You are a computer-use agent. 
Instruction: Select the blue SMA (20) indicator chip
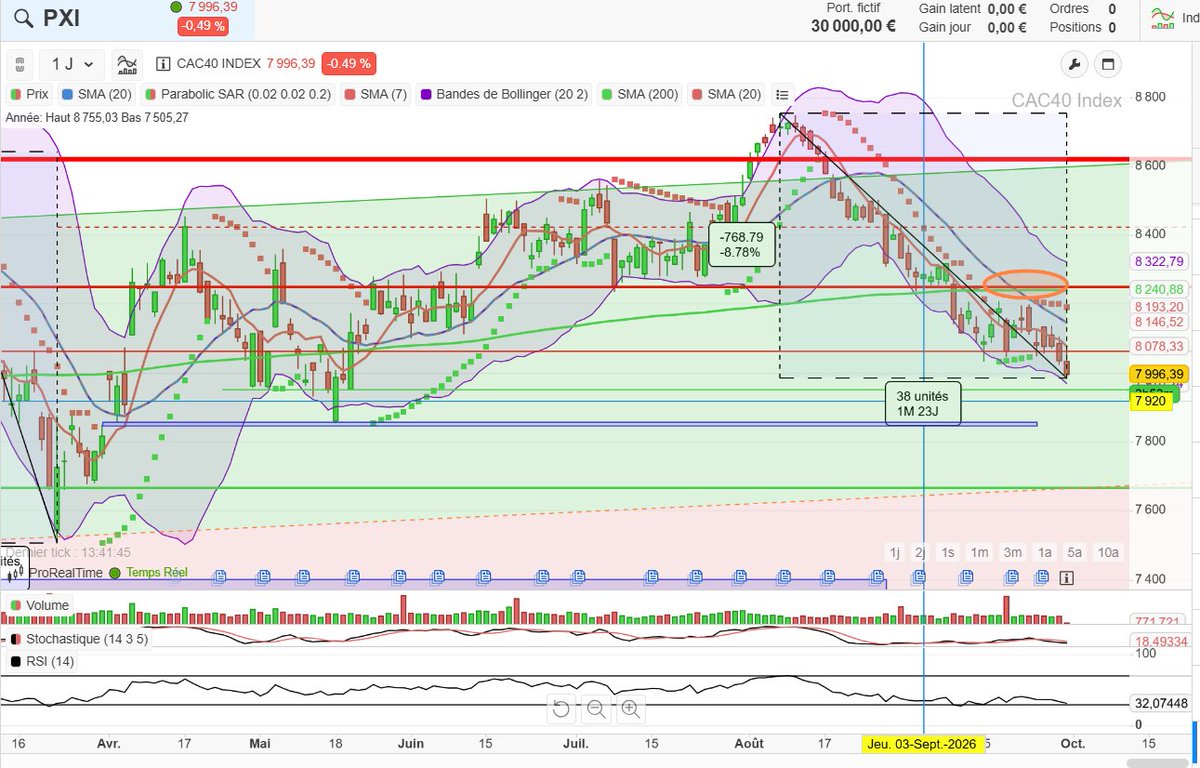(x=97, y=95)
